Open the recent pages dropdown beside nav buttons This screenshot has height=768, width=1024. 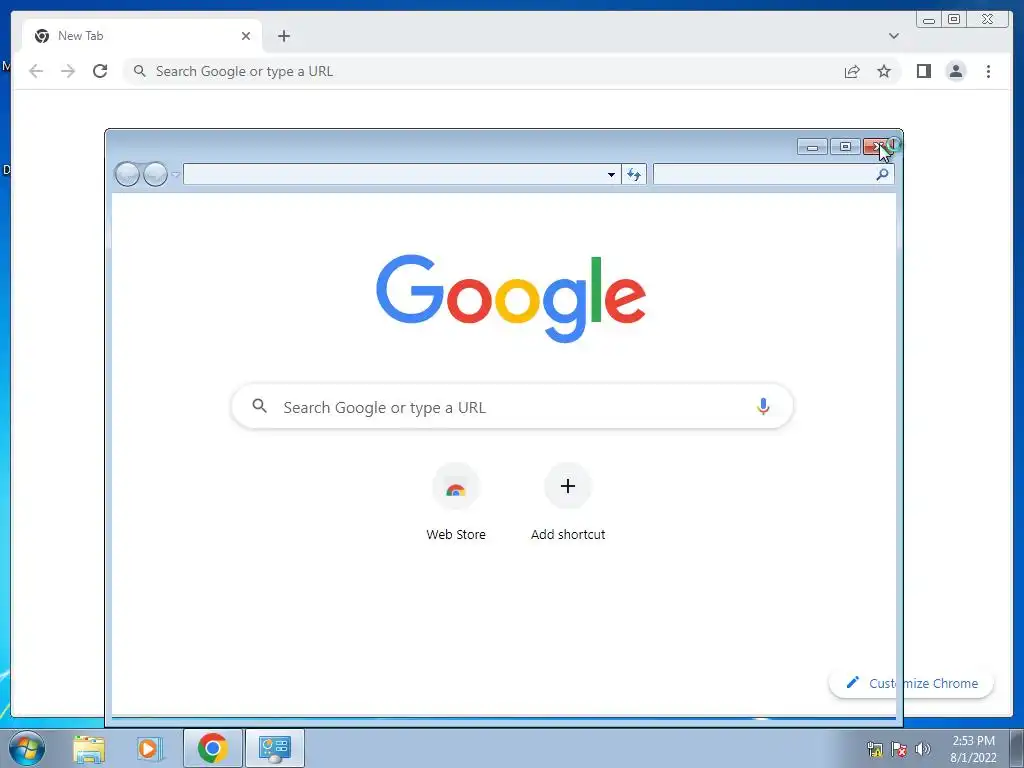[x=175, y=174]
